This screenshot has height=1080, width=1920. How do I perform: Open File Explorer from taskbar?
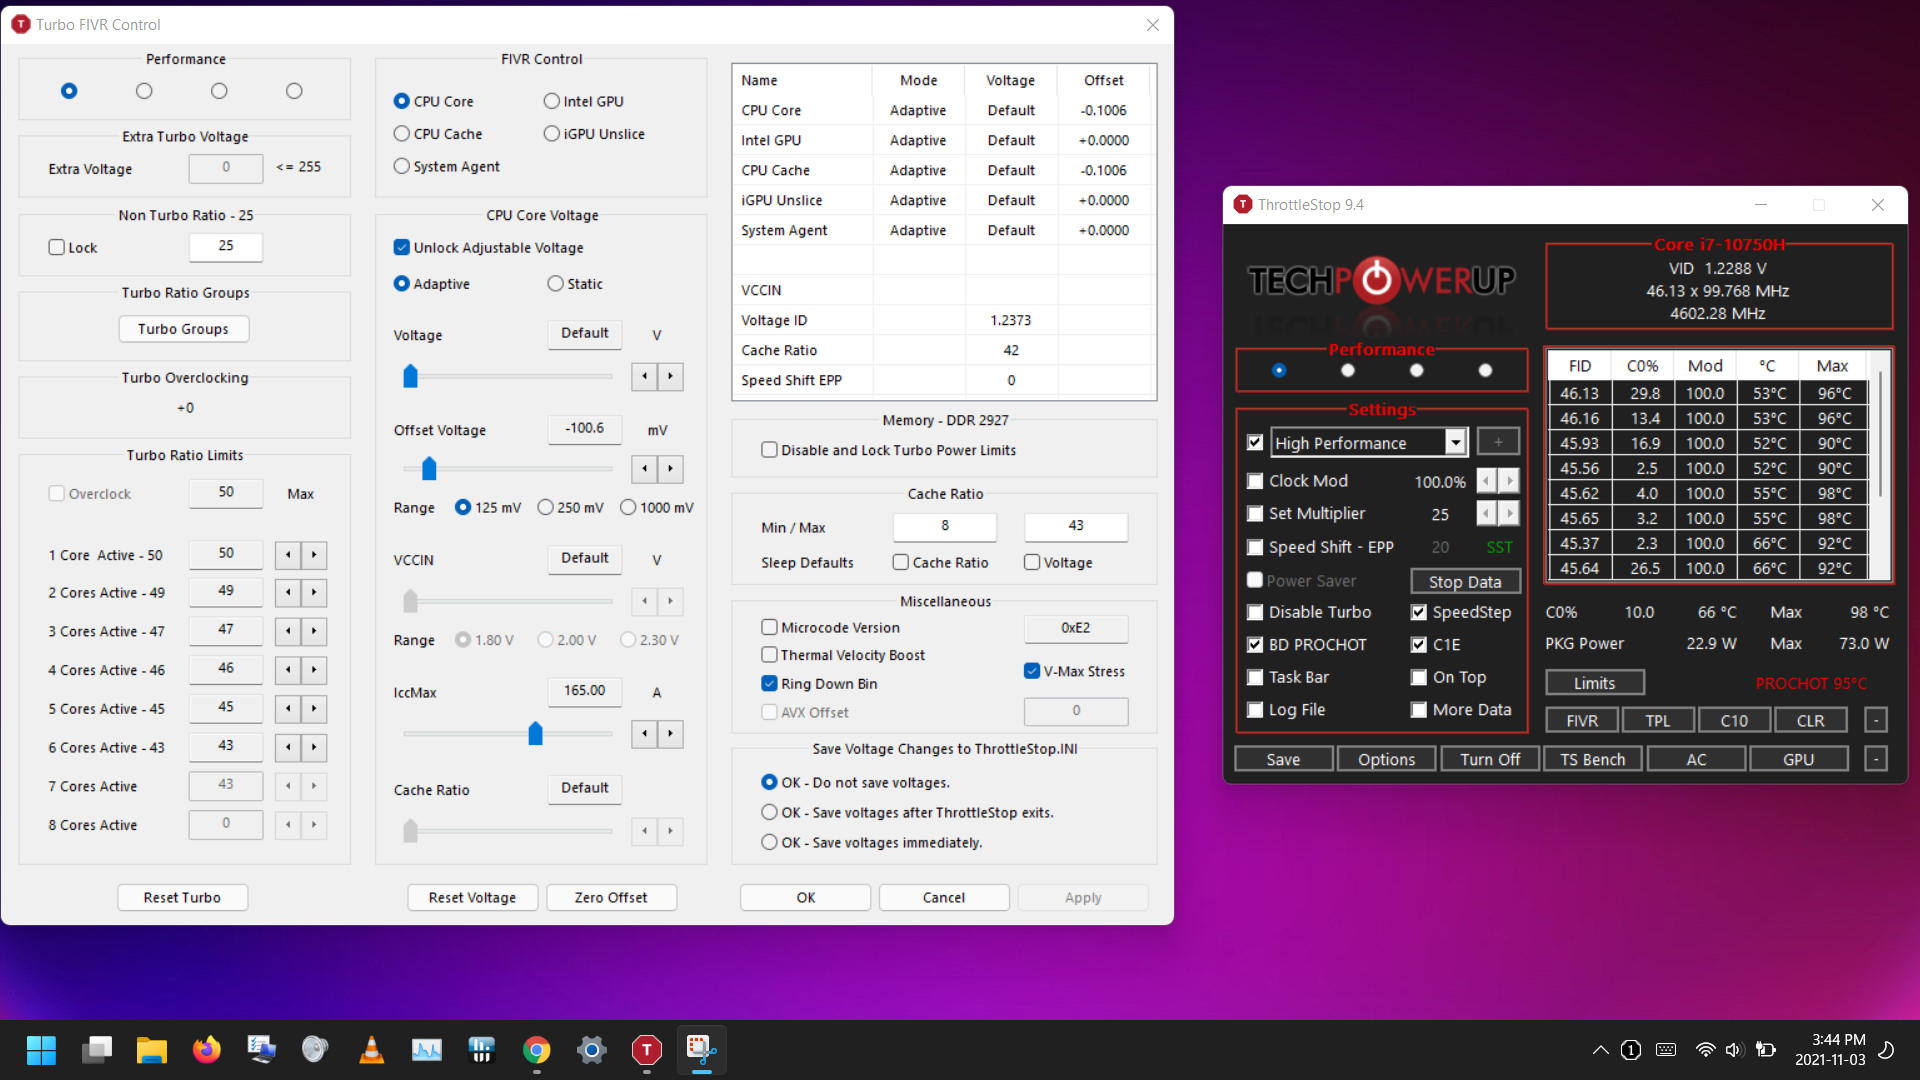(152, 1050)
